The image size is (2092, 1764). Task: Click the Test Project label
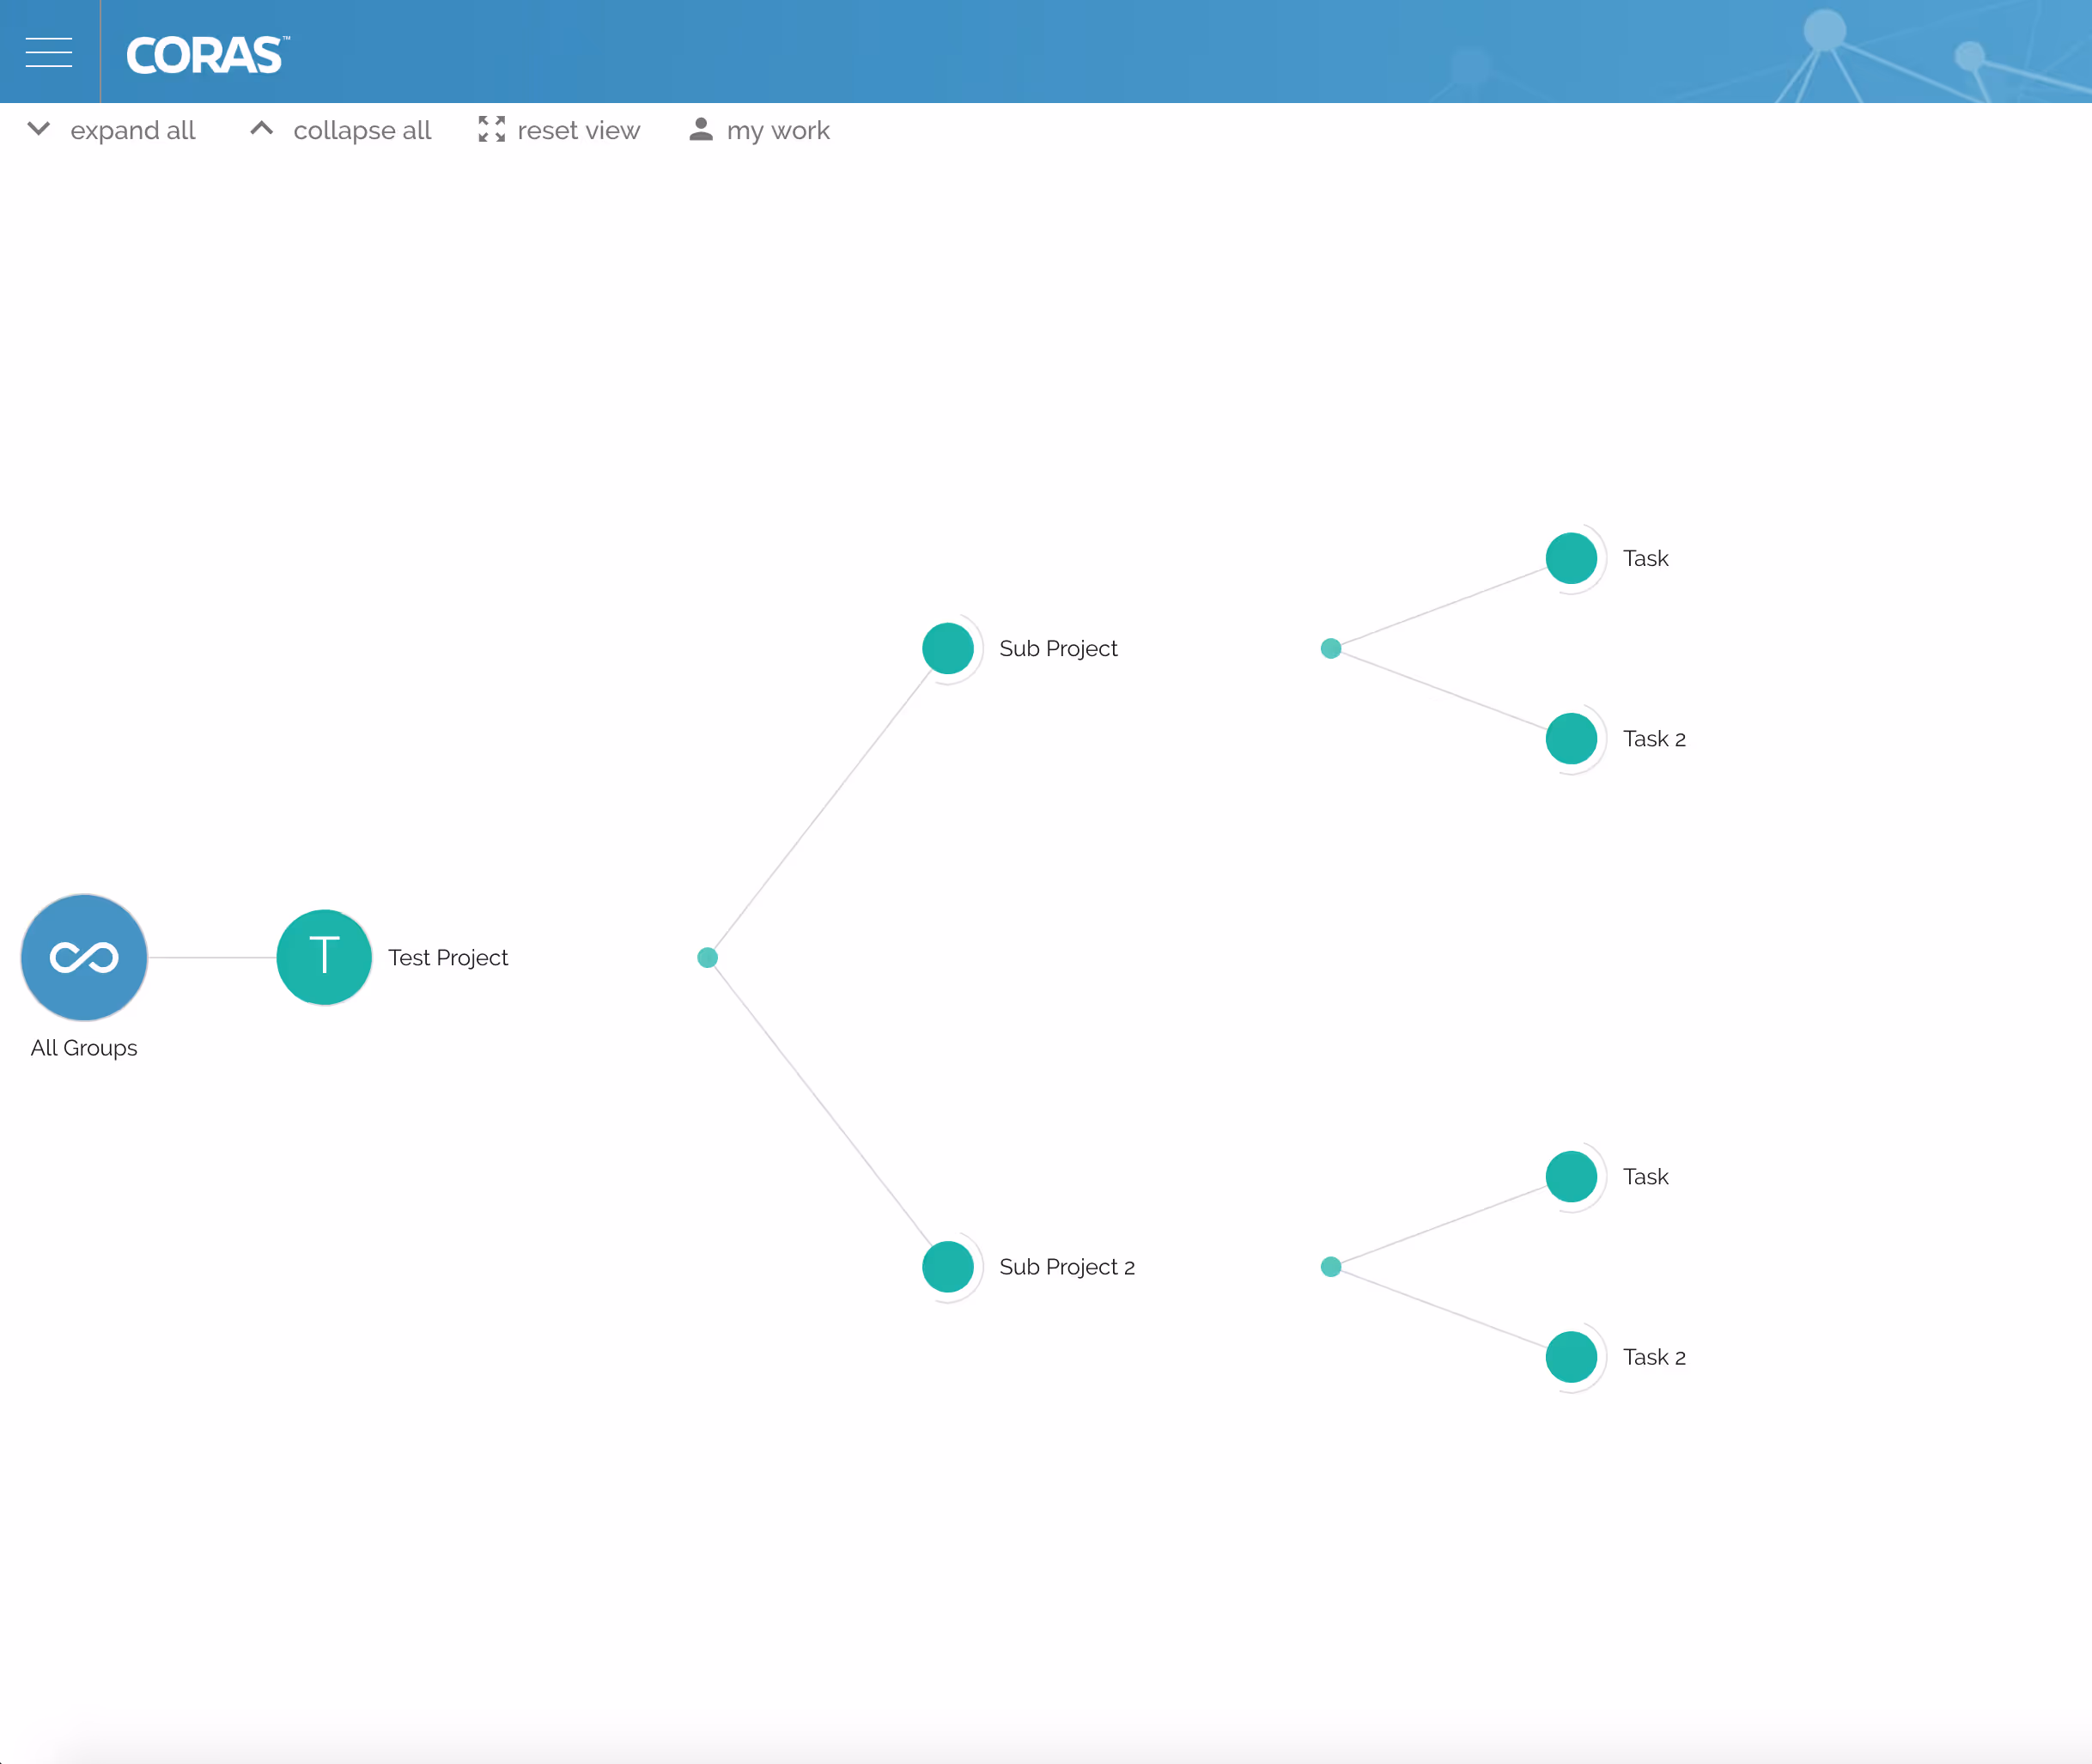pyautogui.click(x=447, y=957)
